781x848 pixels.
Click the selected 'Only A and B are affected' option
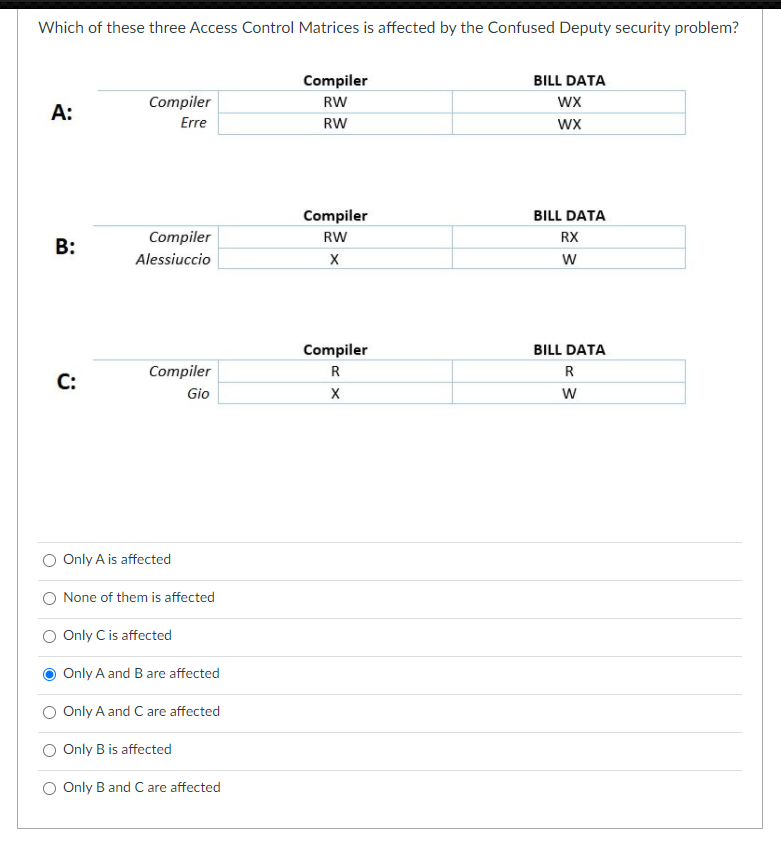point(49,674)
